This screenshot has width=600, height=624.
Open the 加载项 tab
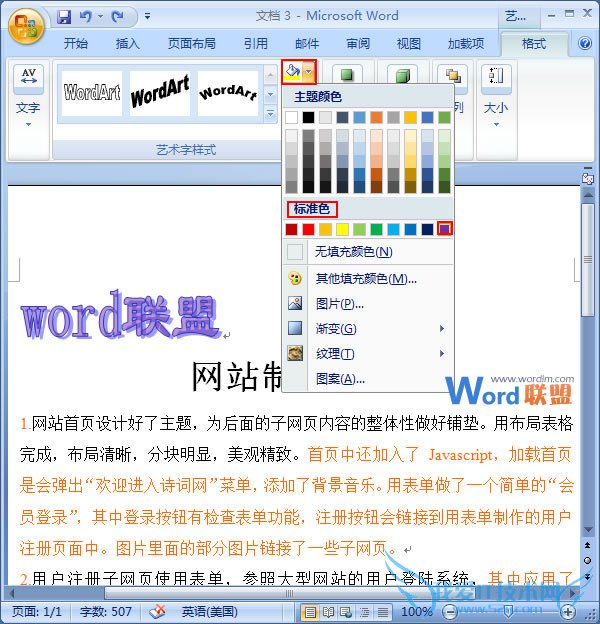pyautogui.click(x=466, y=43)
